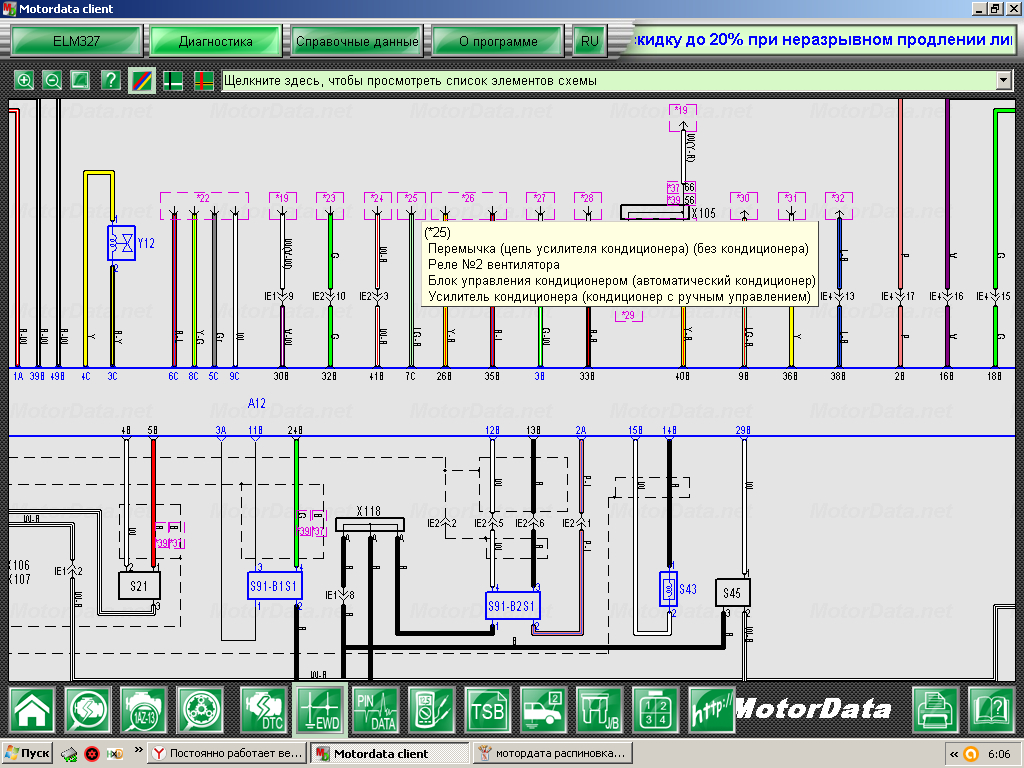This screenshot has width=1024, height=768.
Task: Click the http web link icon
Action: [712, 710]
